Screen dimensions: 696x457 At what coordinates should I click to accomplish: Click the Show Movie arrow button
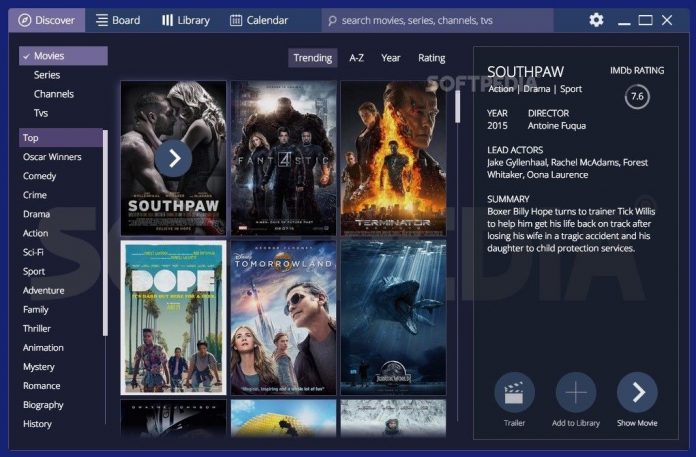click(637, 393)
